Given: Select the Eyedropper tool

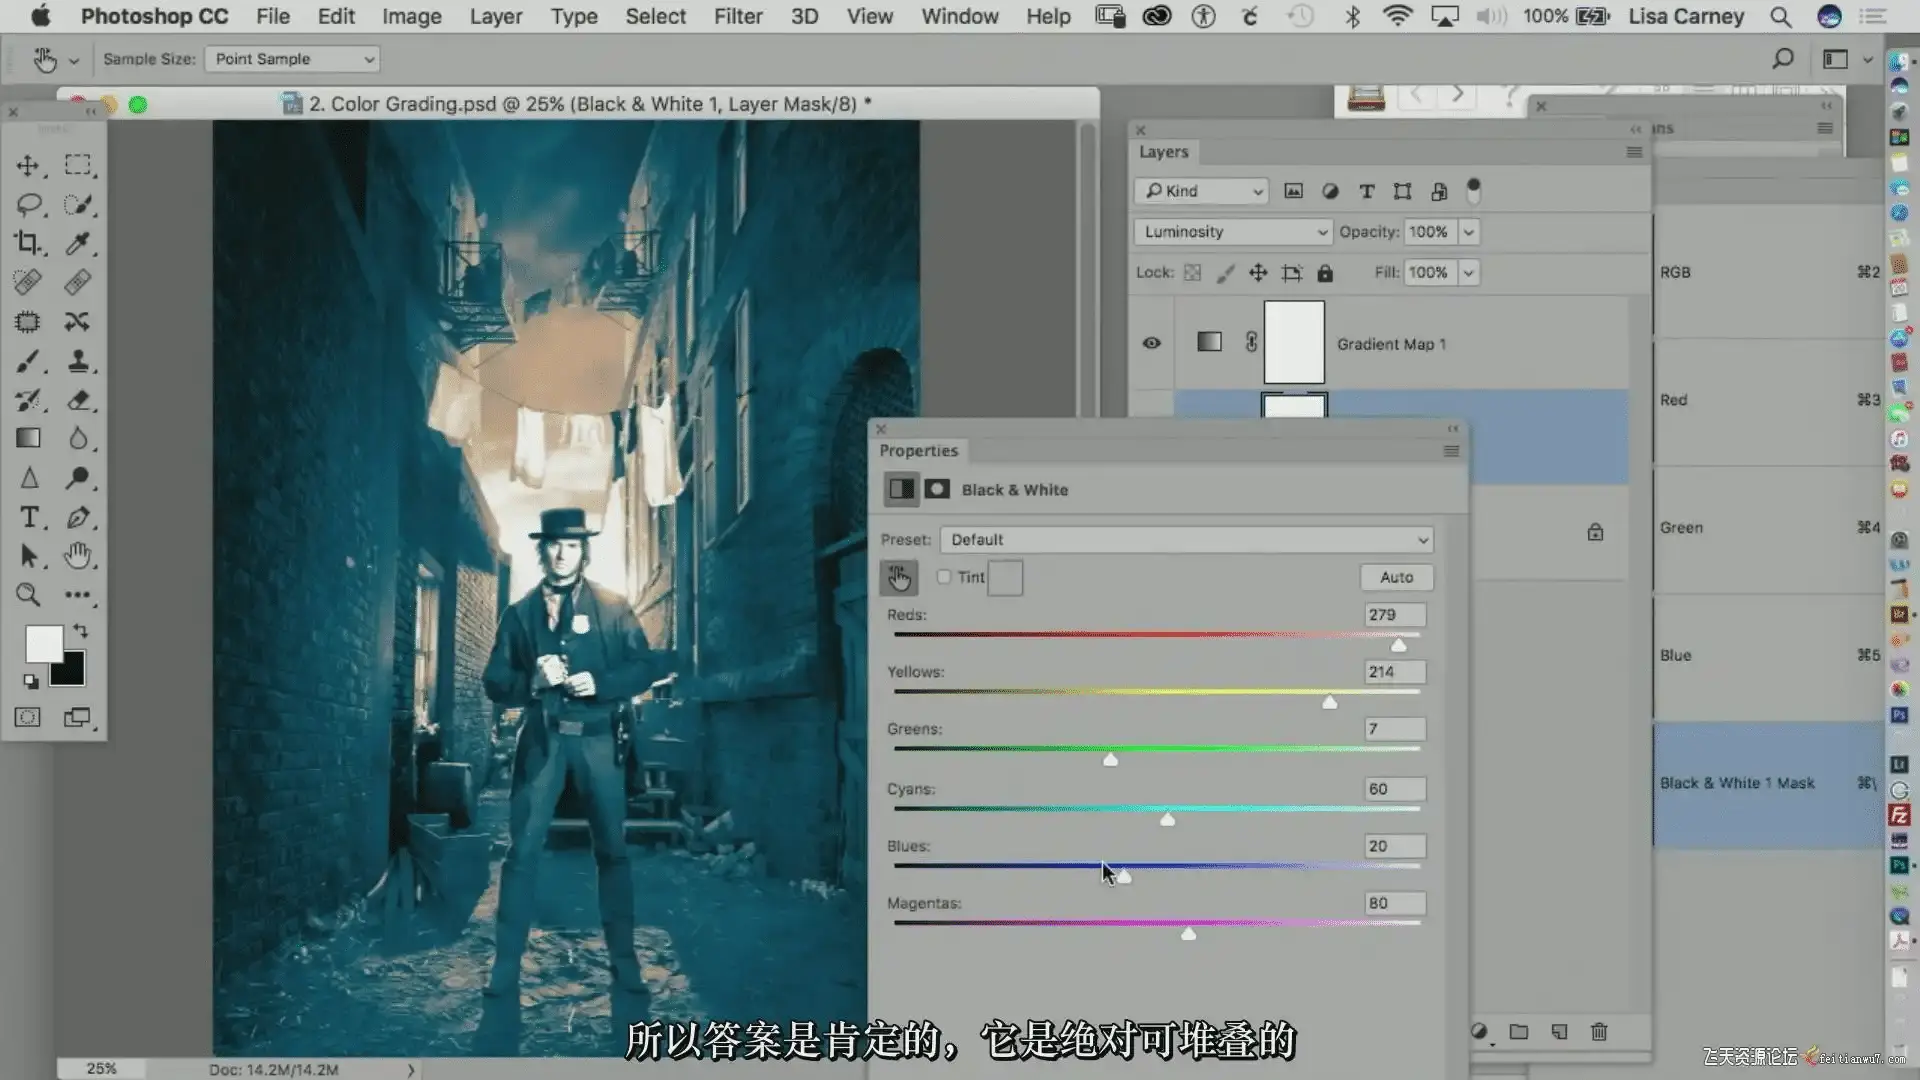Looking at the screenshot, I should point(78,243).
